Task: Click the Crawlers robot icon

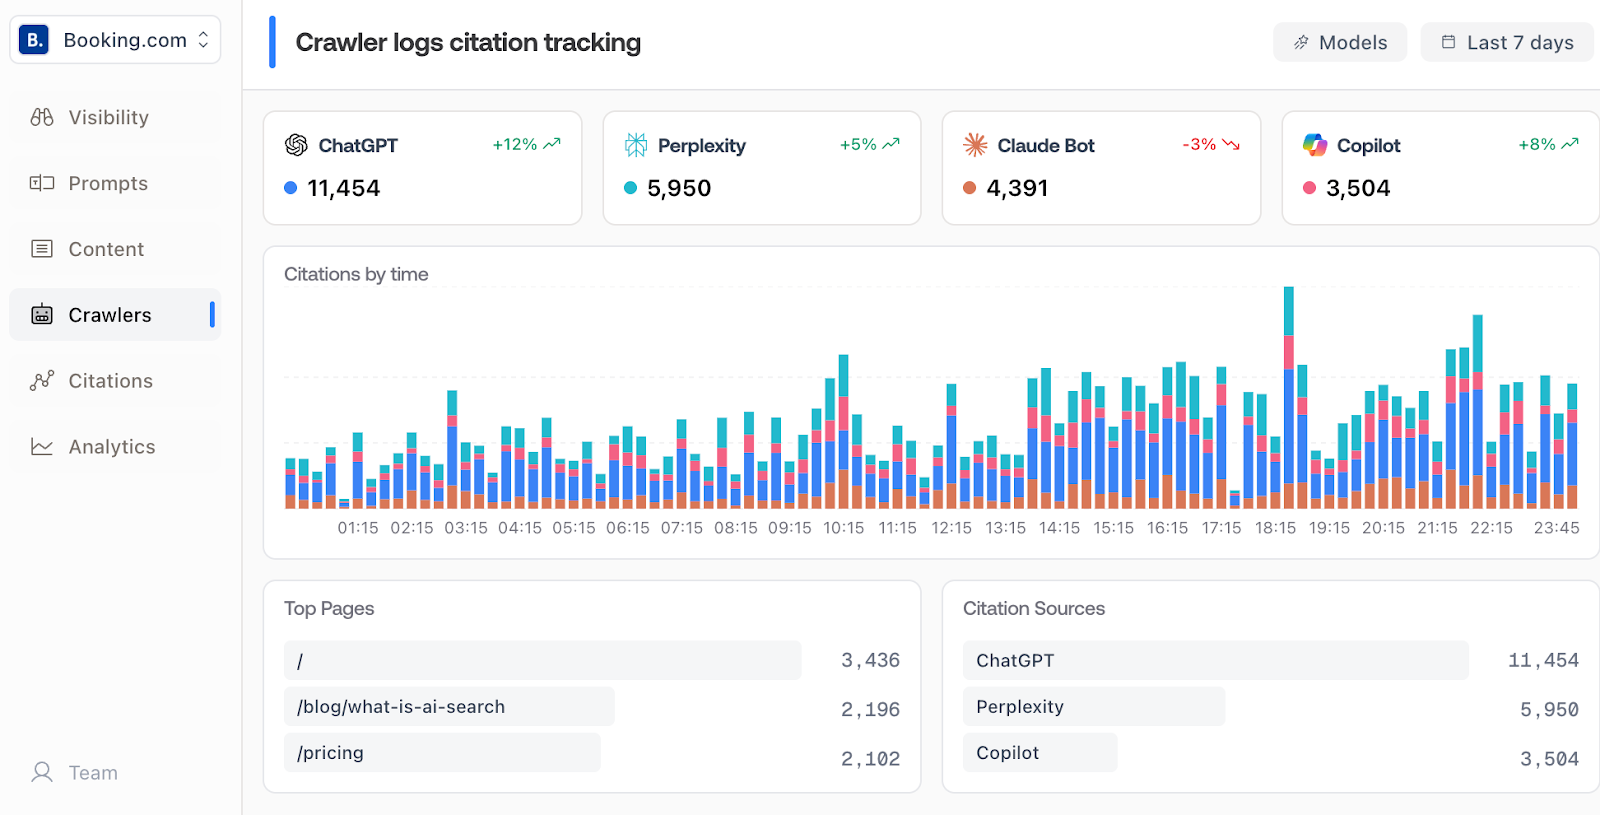Action: tap(42, 315)
